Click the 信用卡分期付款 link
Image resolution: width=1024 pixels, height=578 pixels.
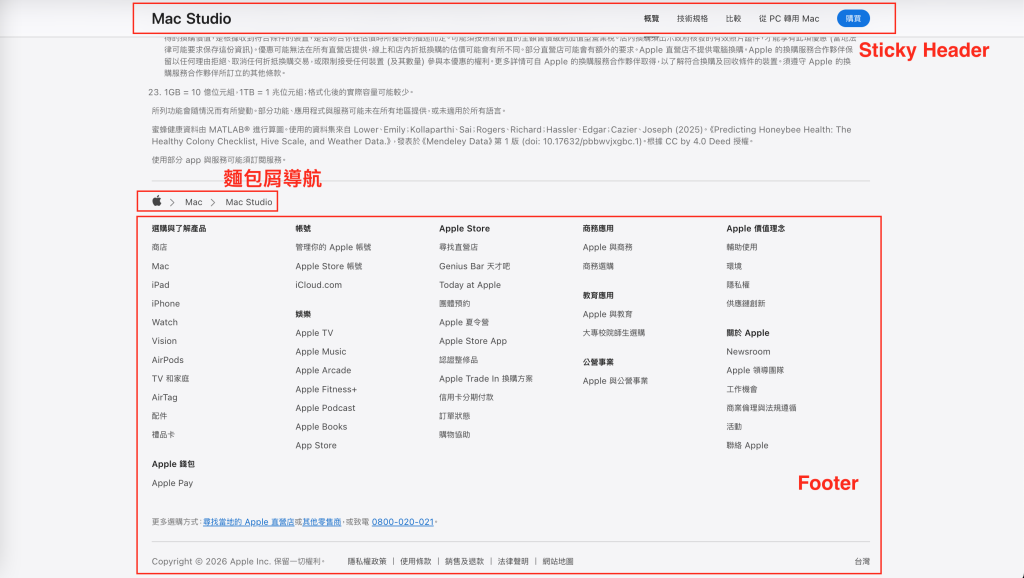[466, 397]
